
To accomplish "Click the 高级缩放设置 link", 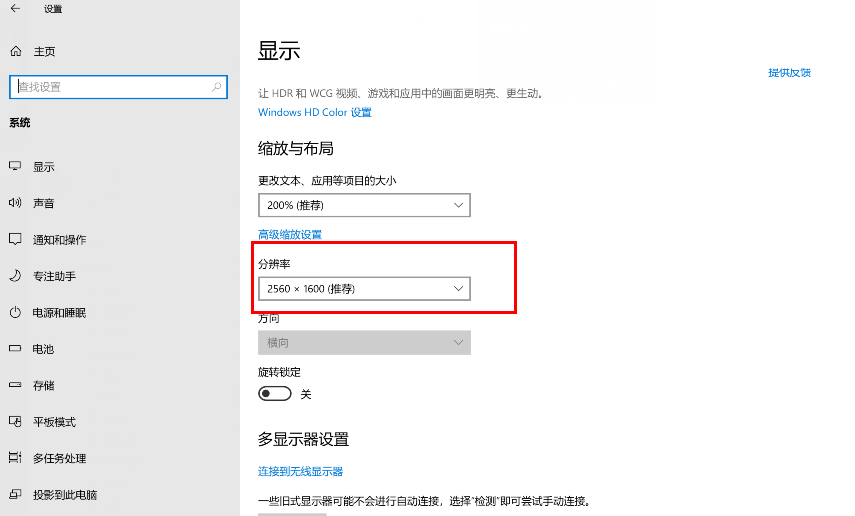I will click(290, 235).
